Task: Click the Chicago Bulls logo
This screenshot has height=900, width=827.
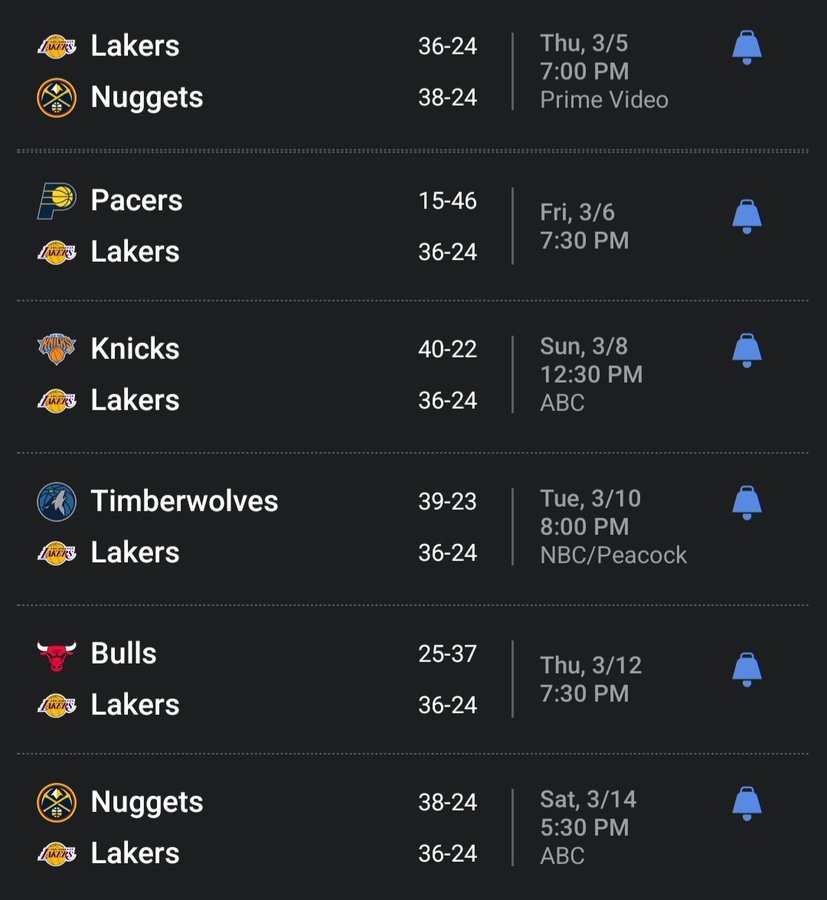Action: [x=57, y=654]
